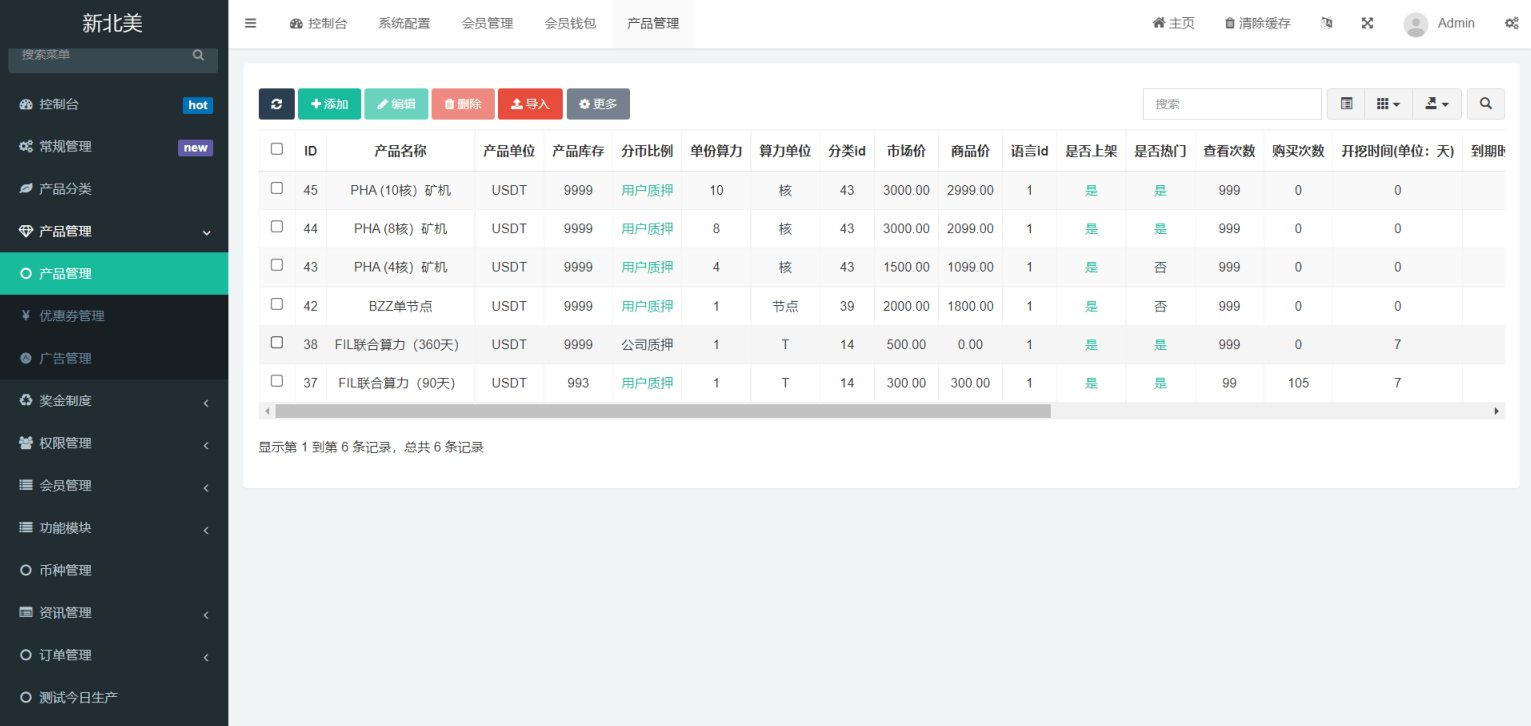Tick the checkbox on the BZZ单节点 row
The width and height of the screenshot is (1531, 726).
[276, 304]
